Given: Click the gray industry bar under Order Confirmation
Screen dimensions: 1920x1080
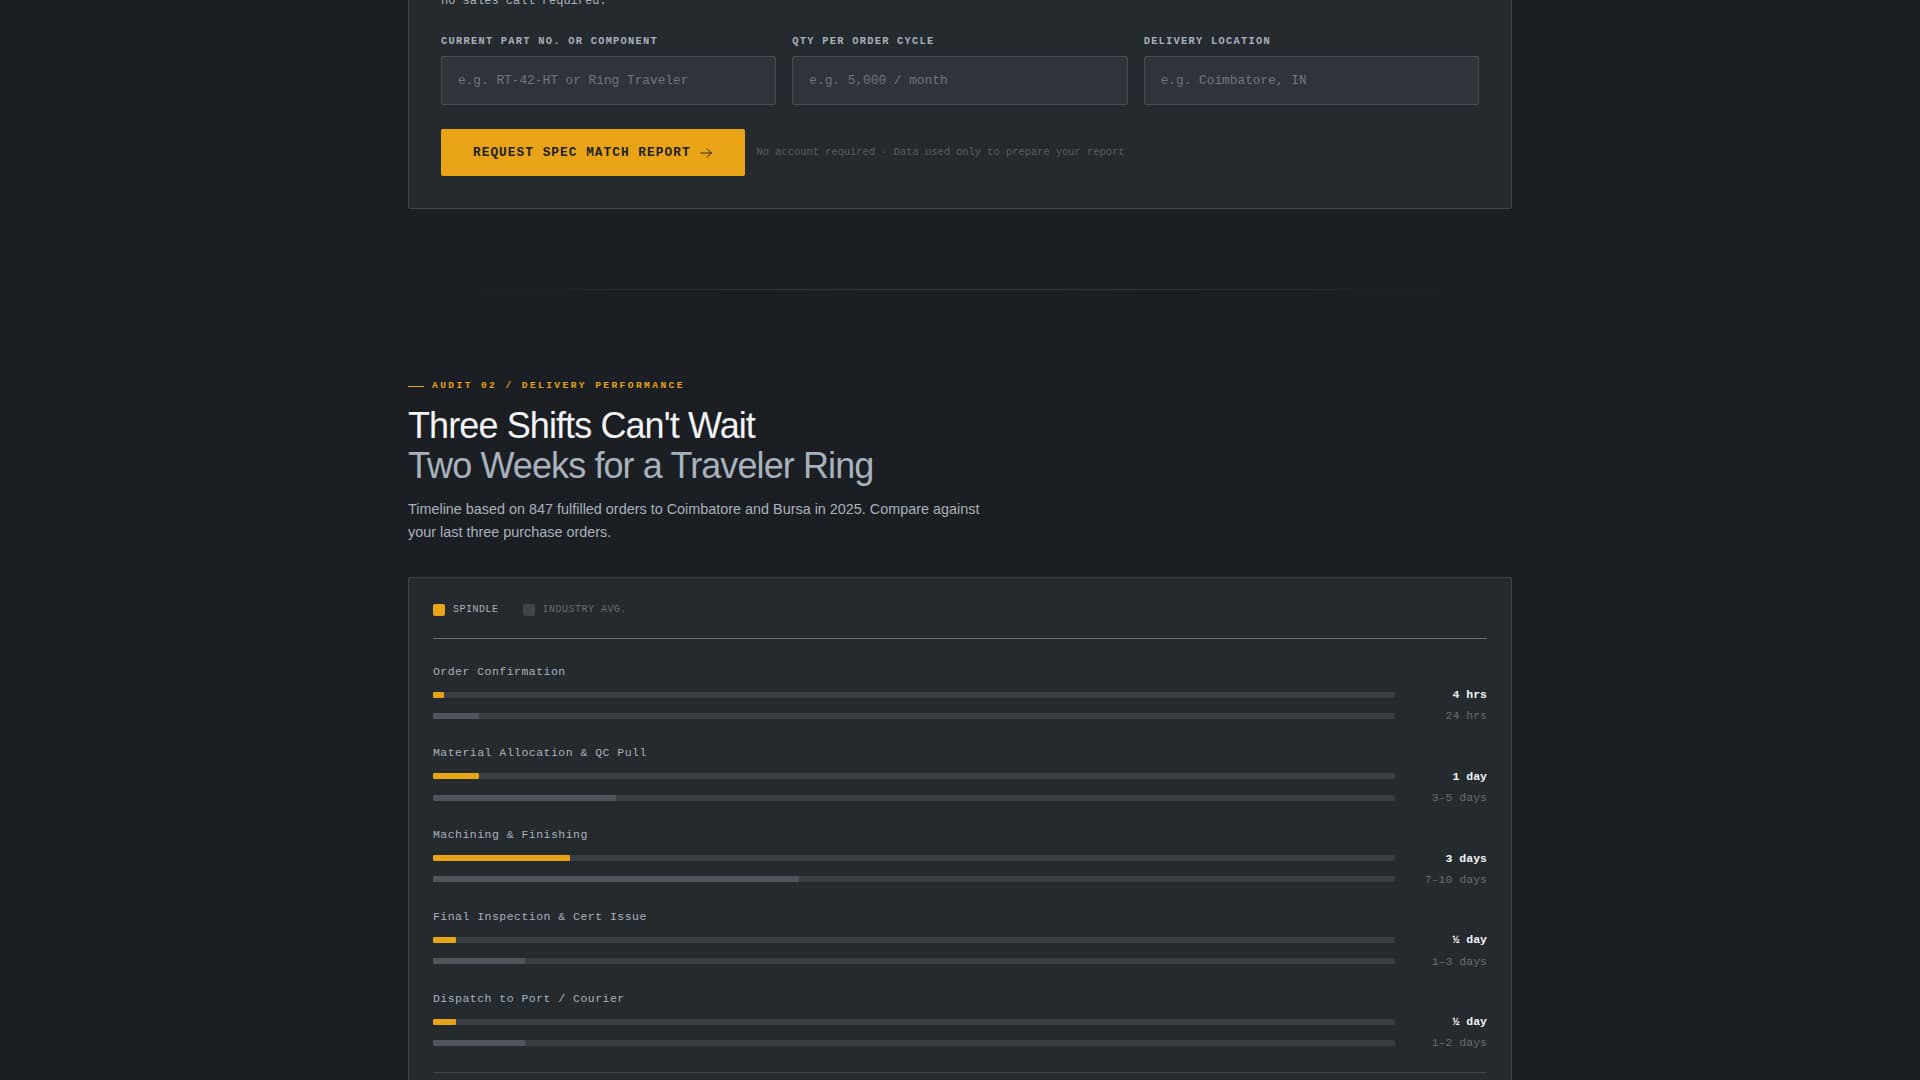Looking at the screenshot, I should (910, 716).
